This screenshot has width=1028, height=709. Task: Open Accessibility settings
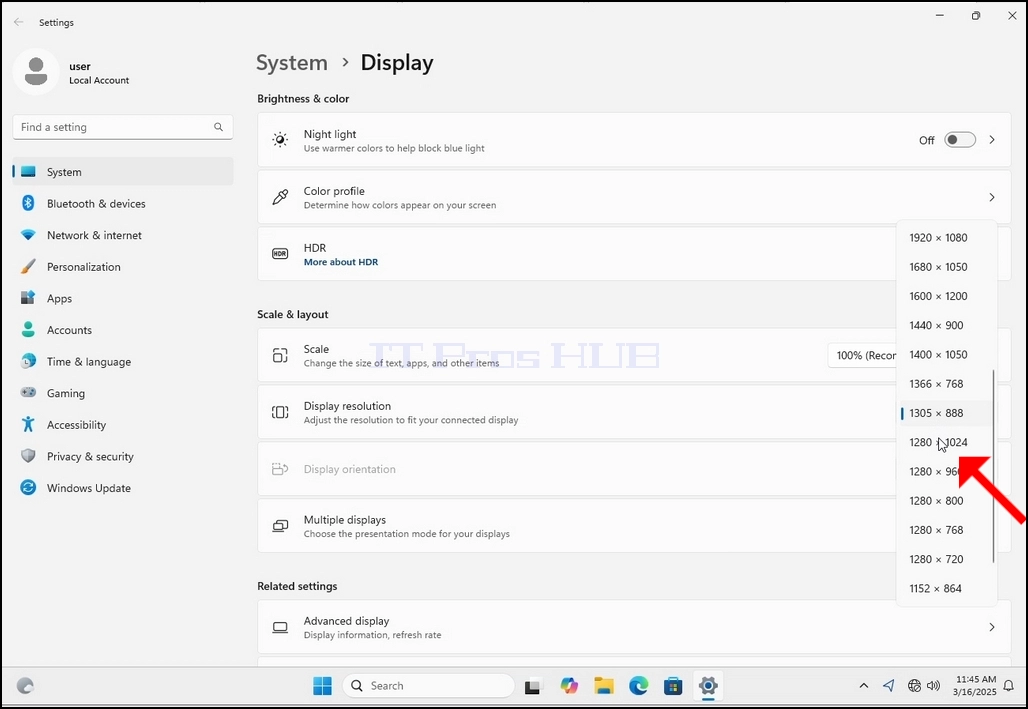123,425
